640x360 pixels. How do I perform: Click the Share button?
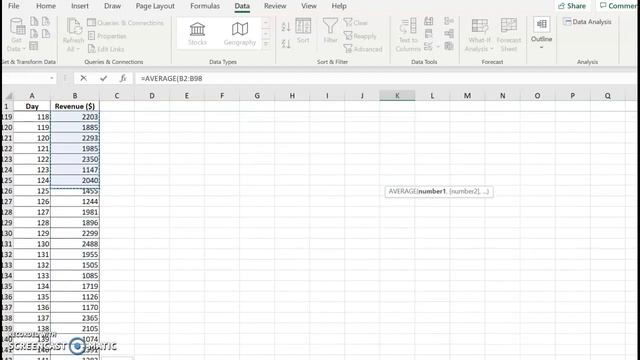[572, 6]
